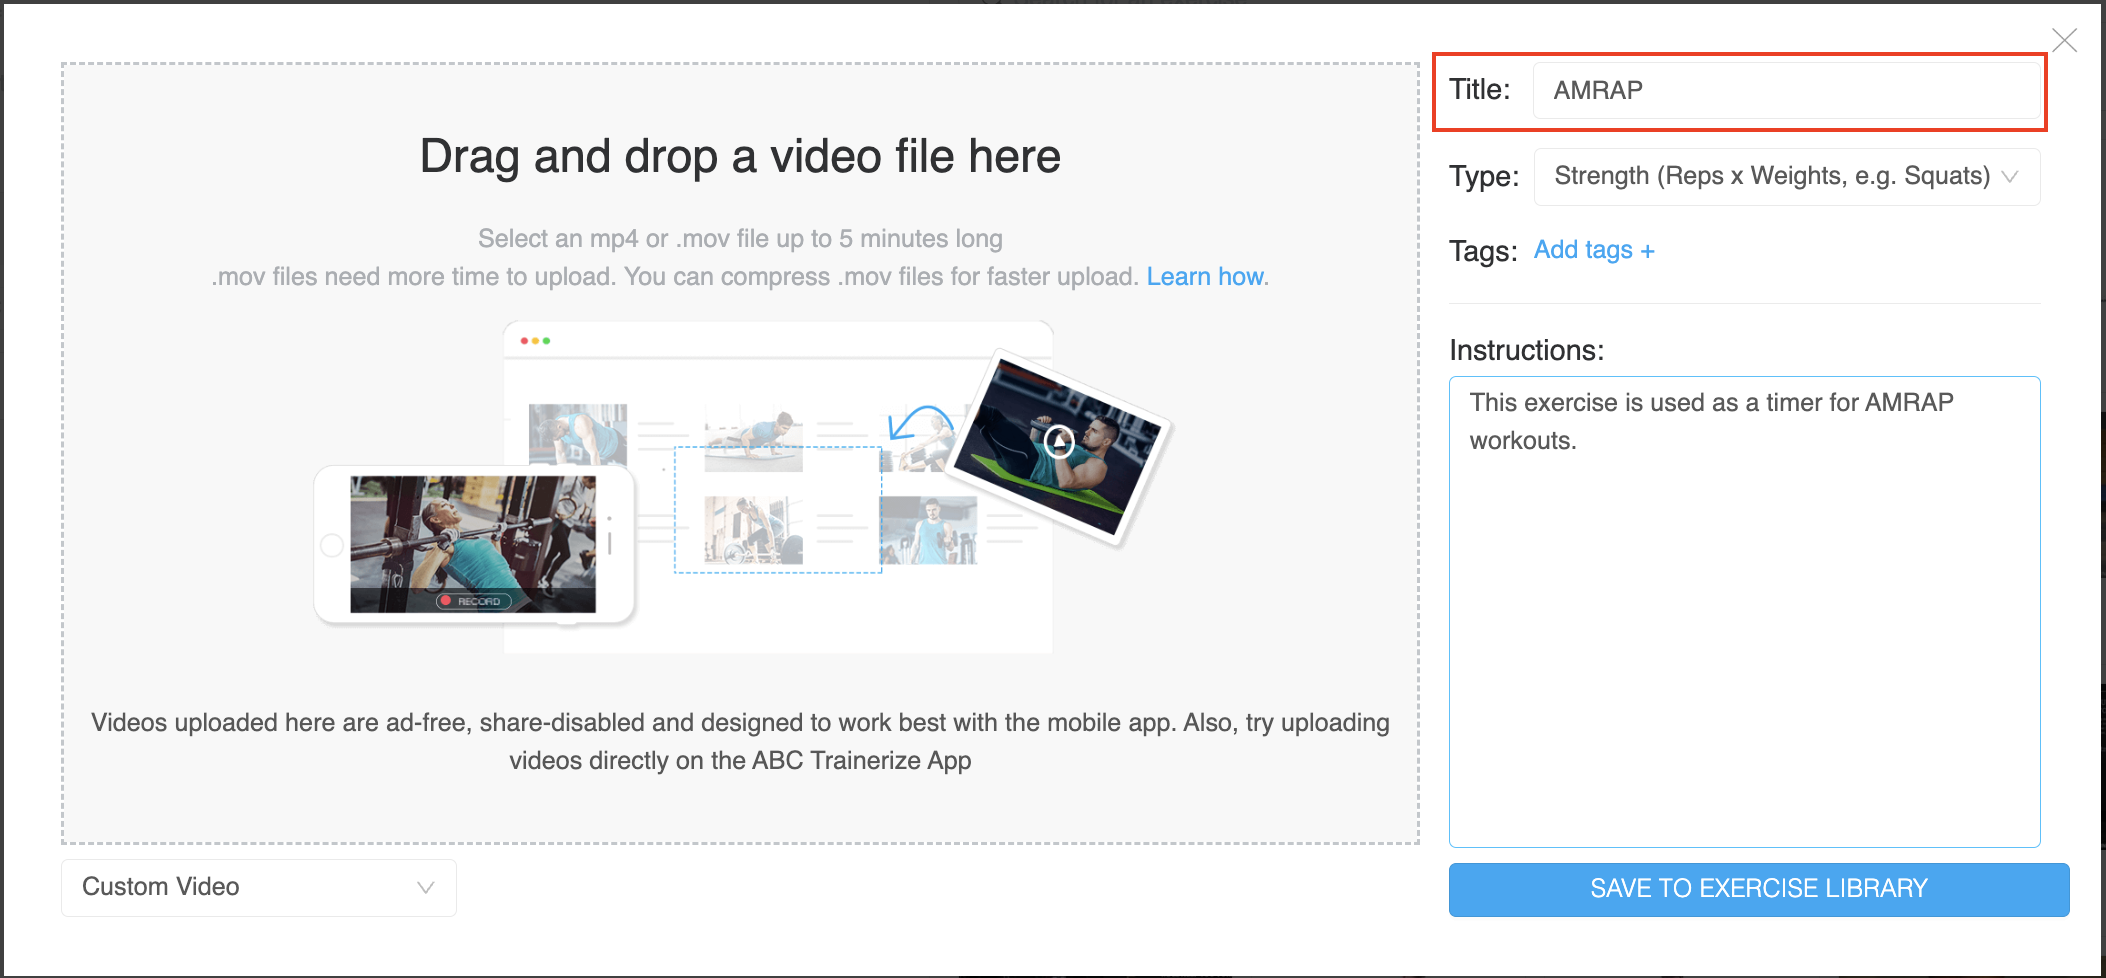The width and height of the screenshot is (2106, 978).
Task: Click the red RECORD button on phone illustration
Action: 474,601
